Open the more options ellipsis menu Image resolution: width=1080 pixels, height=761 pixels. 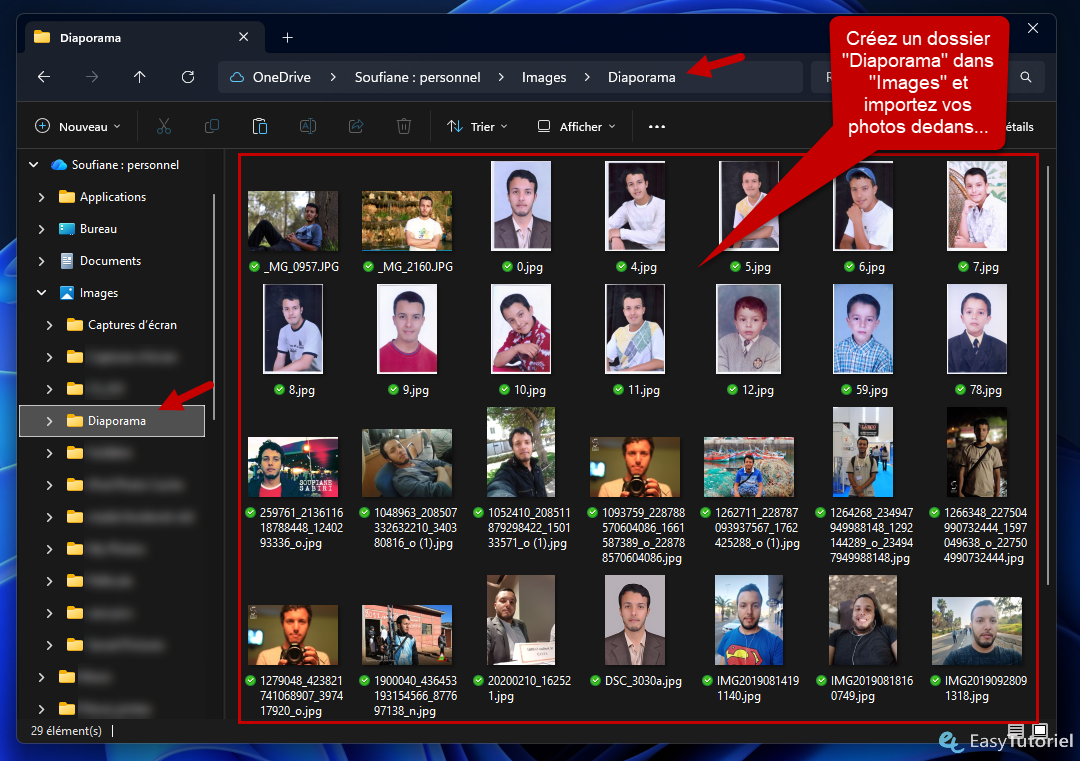[657, 127]
